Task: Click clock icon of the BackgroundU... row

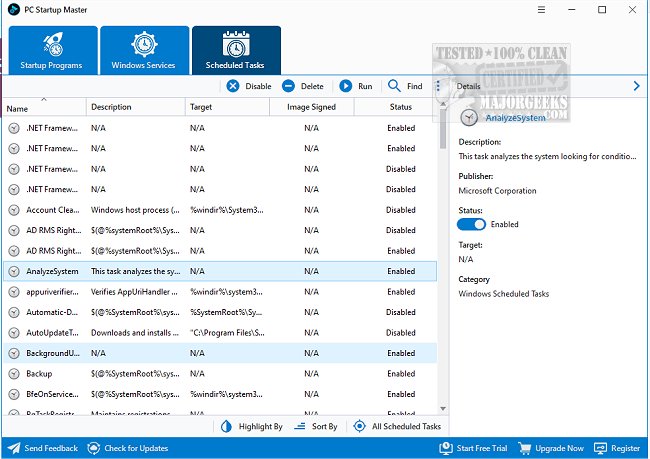Action: (14, 353)
